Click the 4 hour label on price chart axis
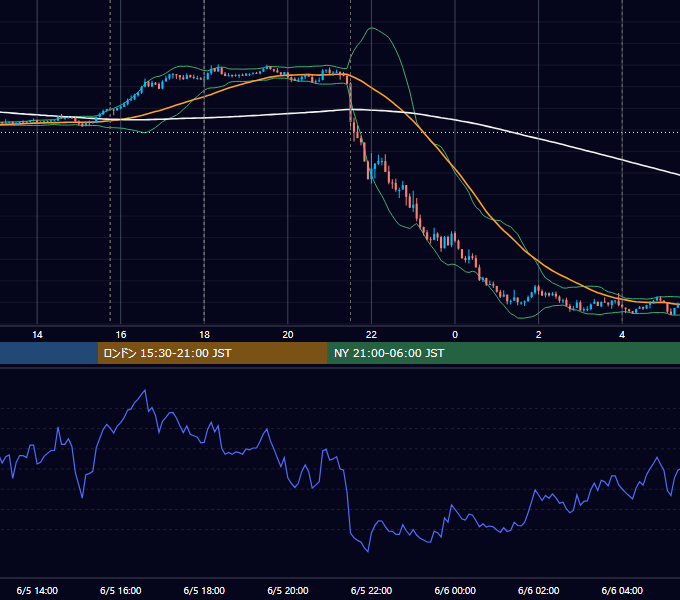680x600 pixels. click(622, 335)
